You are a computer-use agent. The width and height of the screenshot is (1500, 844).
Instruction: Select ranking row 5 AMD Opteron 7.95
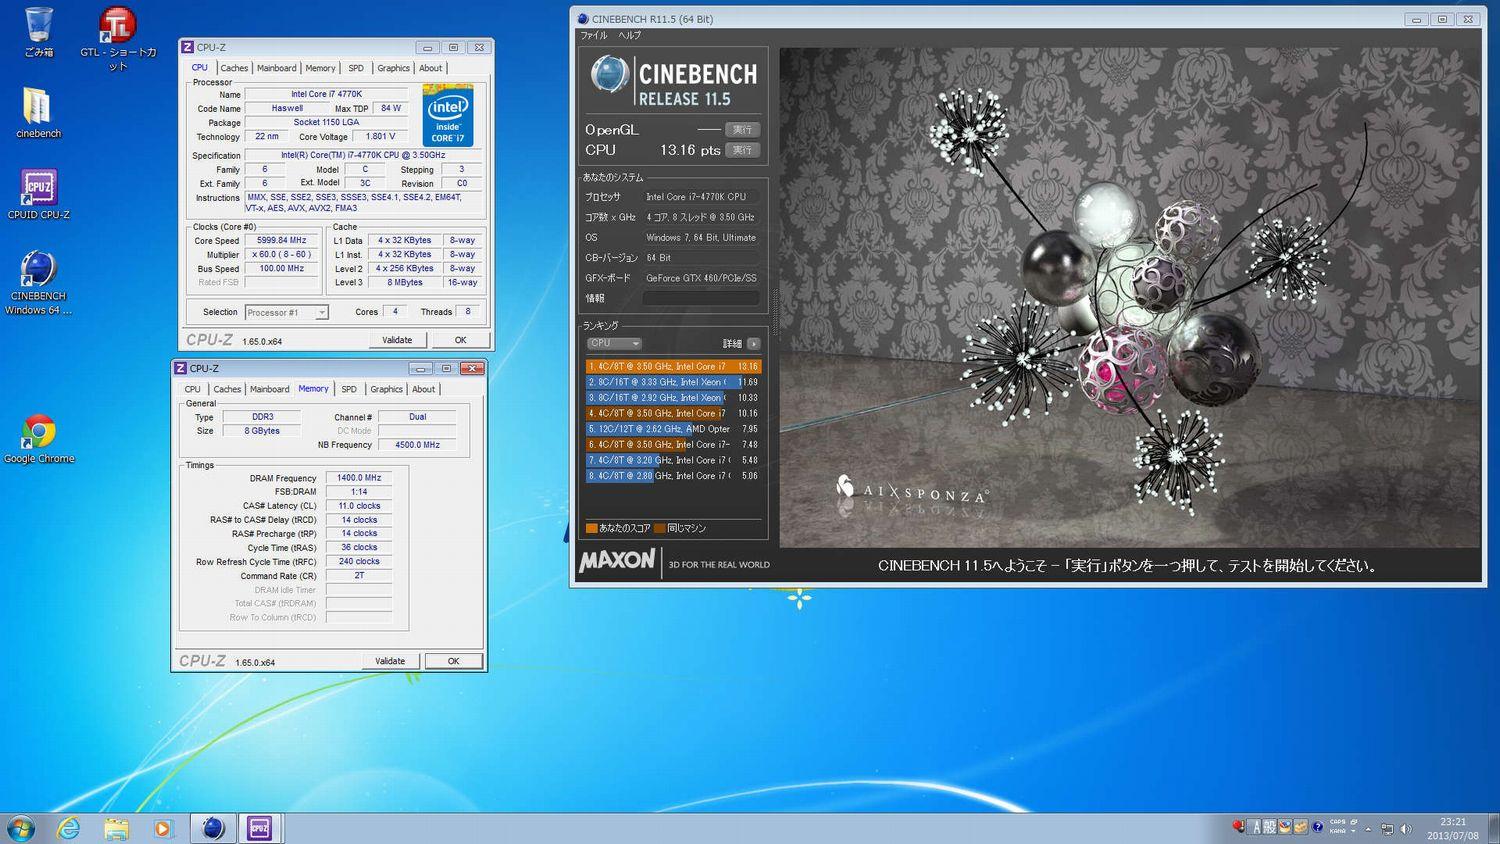(x=674, y=429)
